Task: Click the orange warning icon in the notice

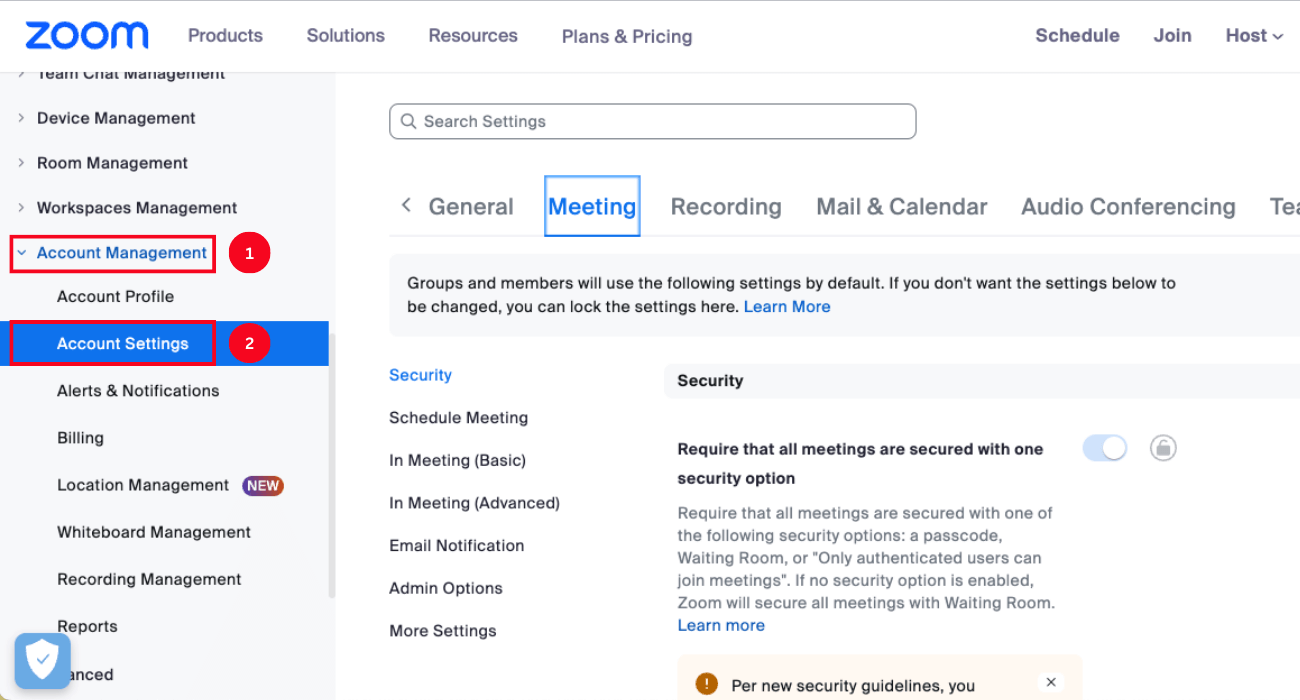Action: pyautogui.click(x=707, y=684)
